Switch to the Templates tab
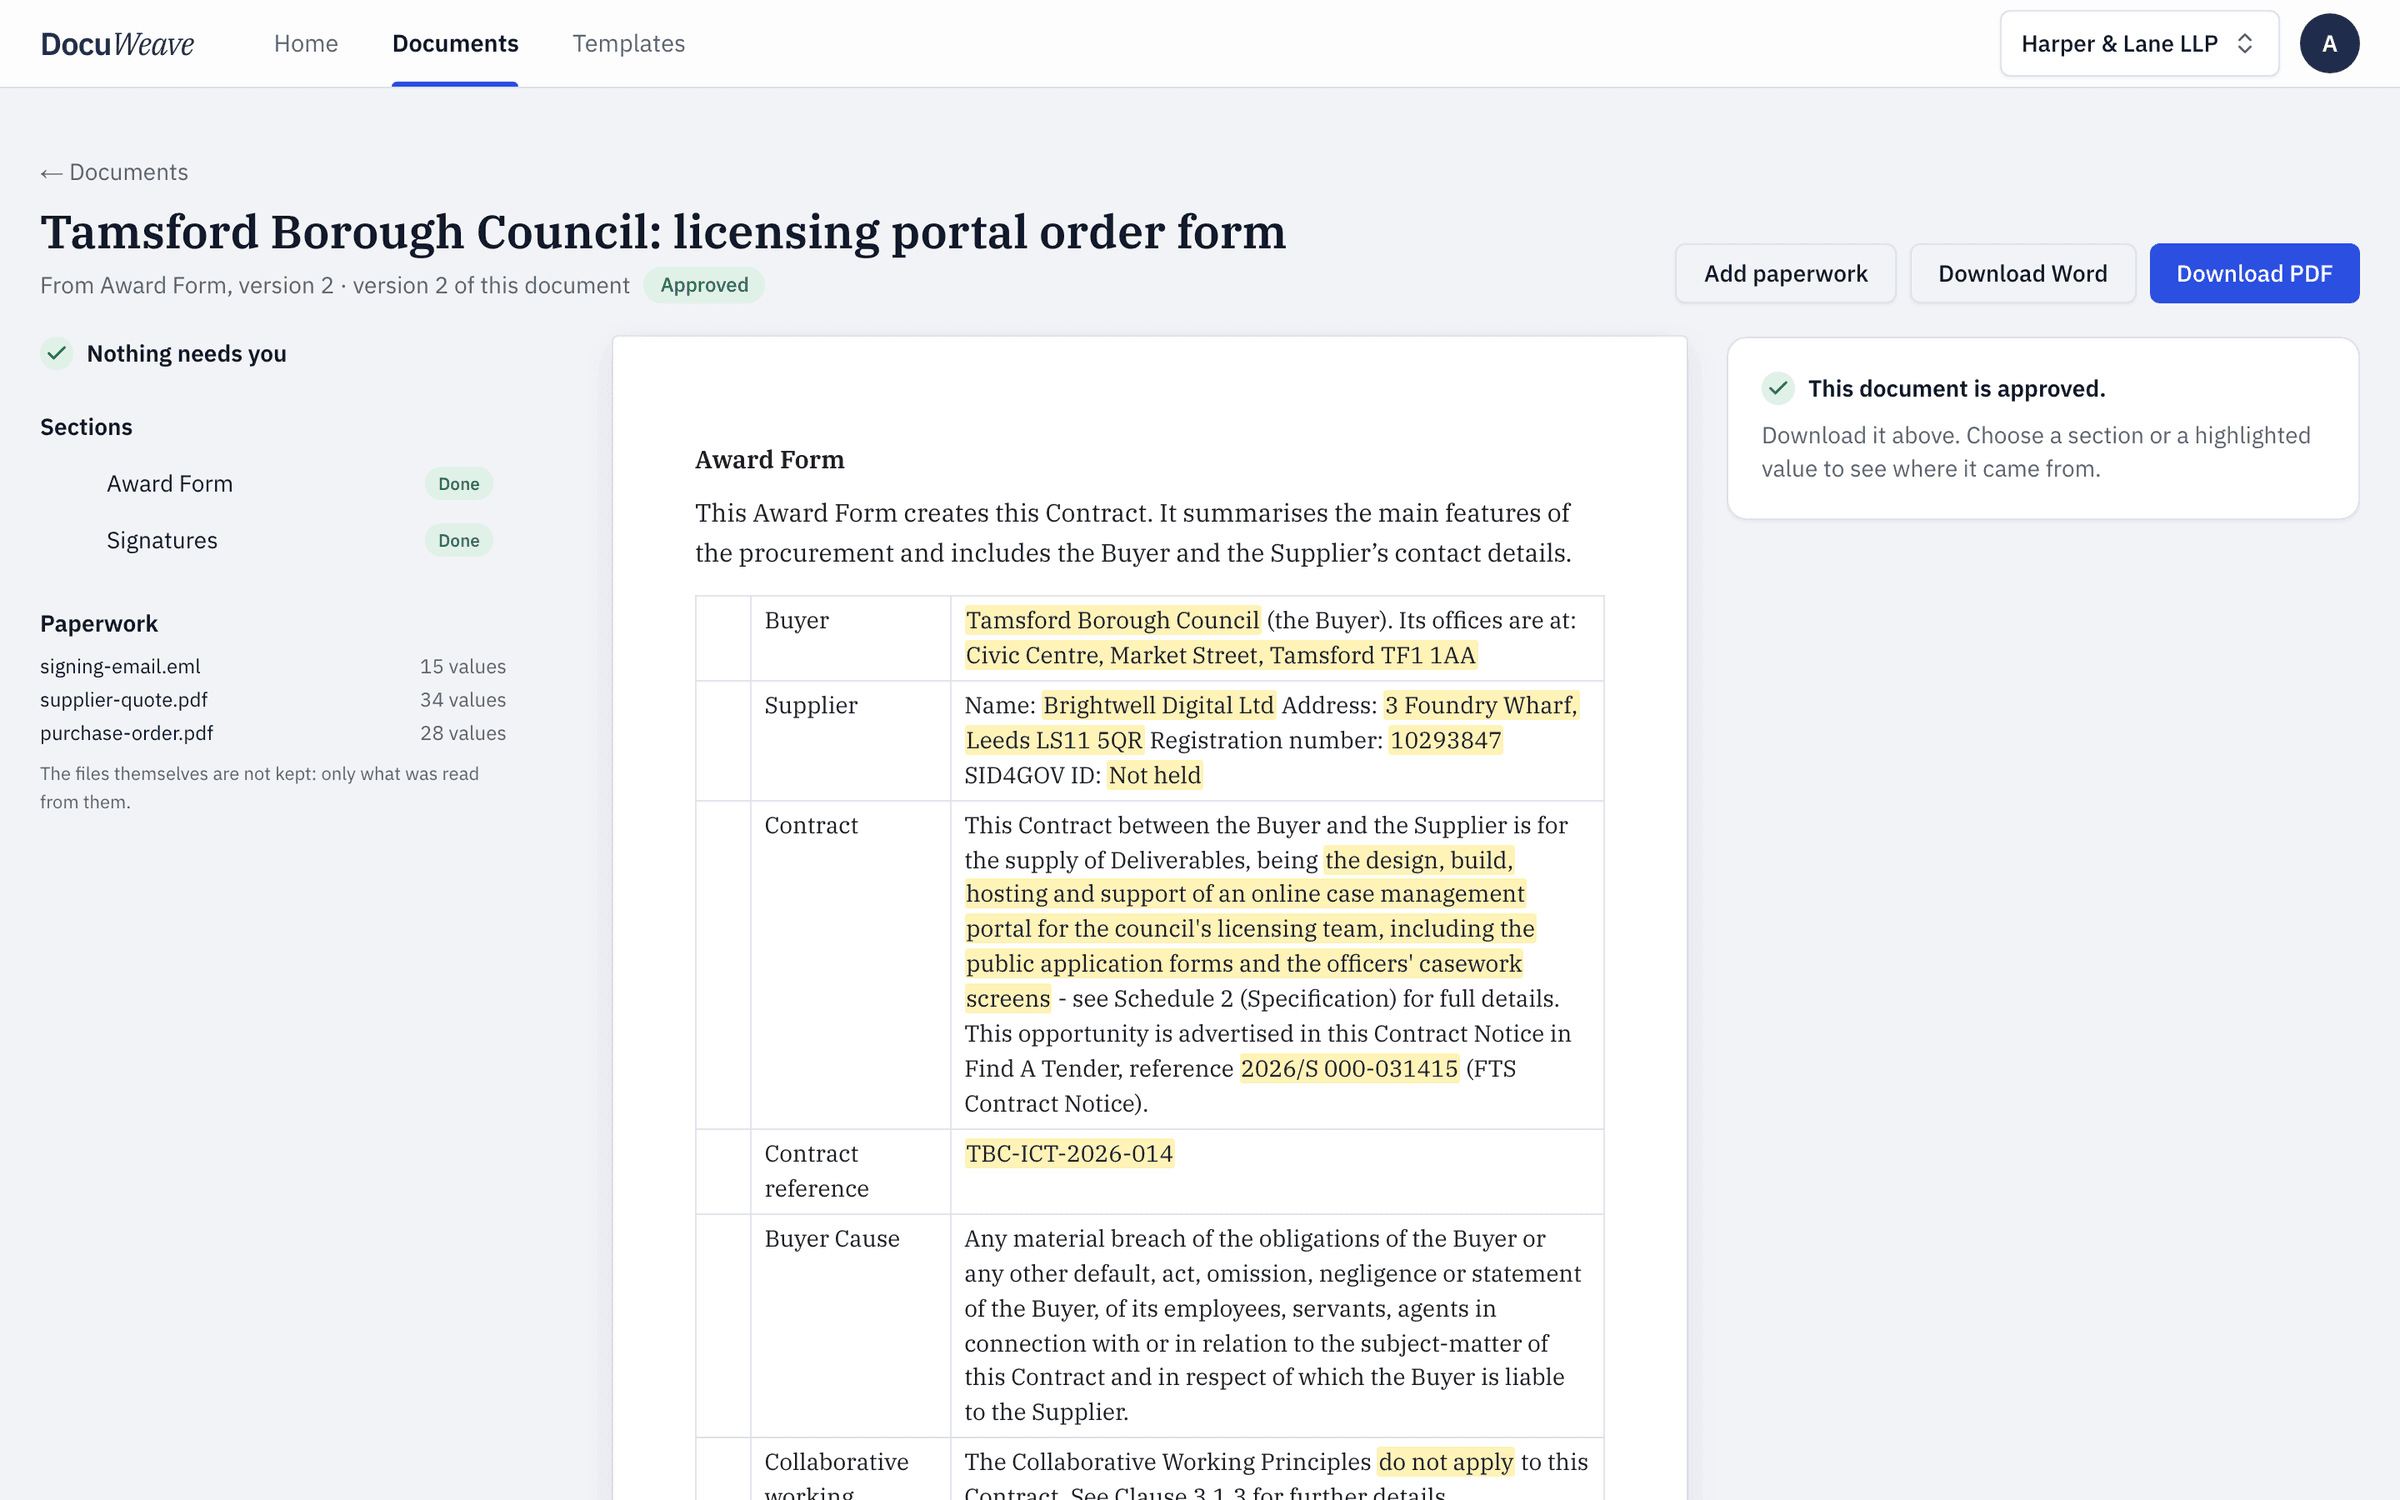2400x1500 pixels. 628,44
